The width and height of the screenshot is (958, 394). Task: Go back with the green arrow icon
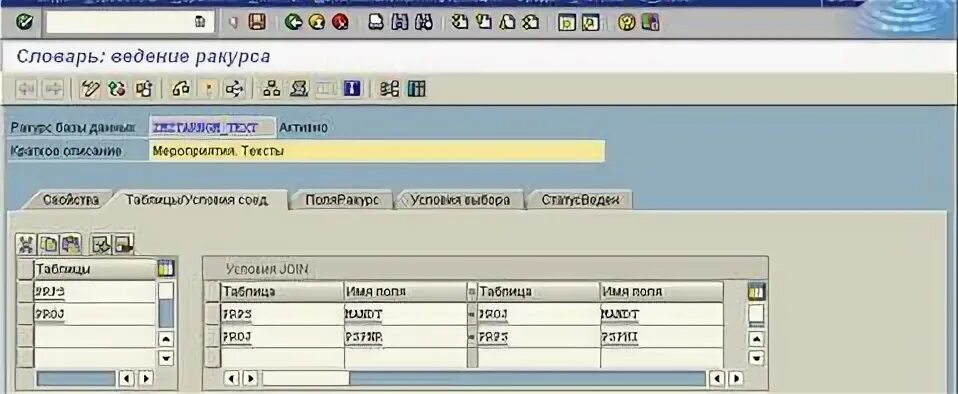pyautogui.click(x=294, y=23)
